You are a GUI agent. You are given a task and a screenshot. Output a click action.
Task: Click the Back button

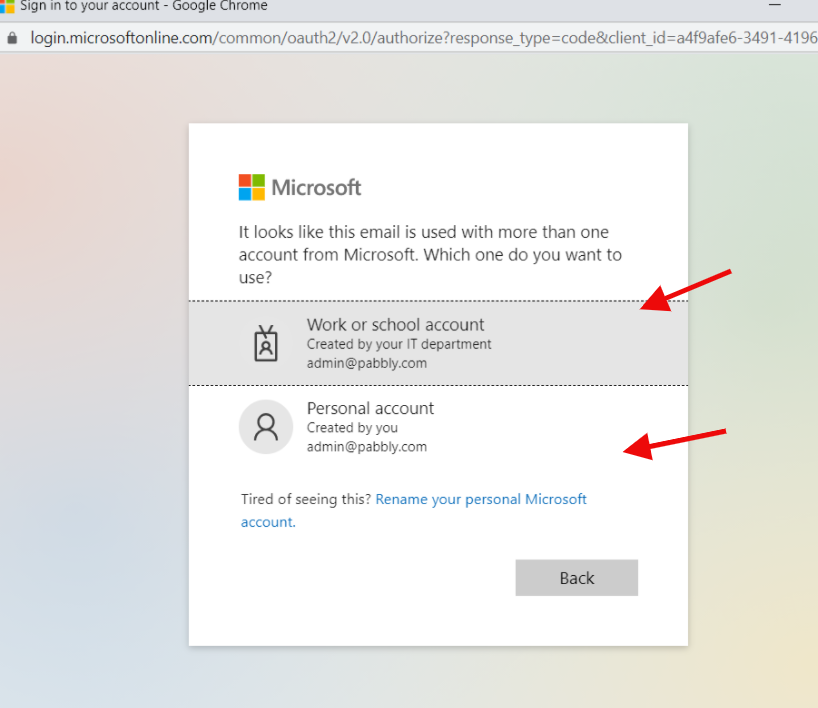[x=576, y=578]
